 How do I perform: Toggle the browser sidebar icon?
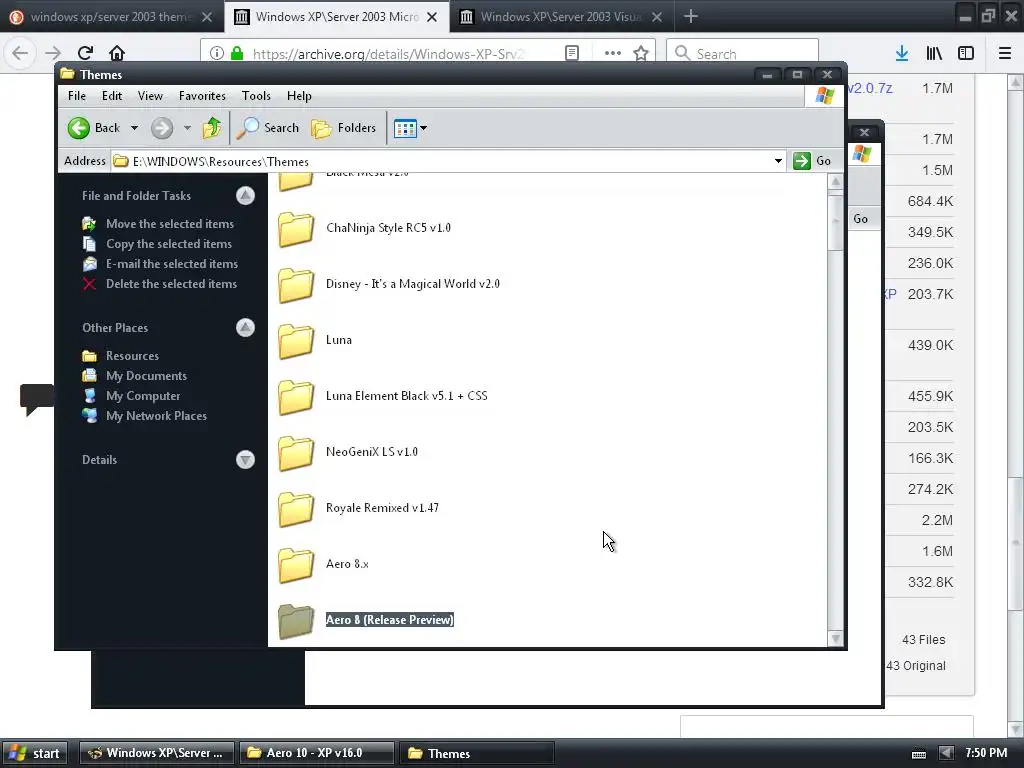point(966,54)
